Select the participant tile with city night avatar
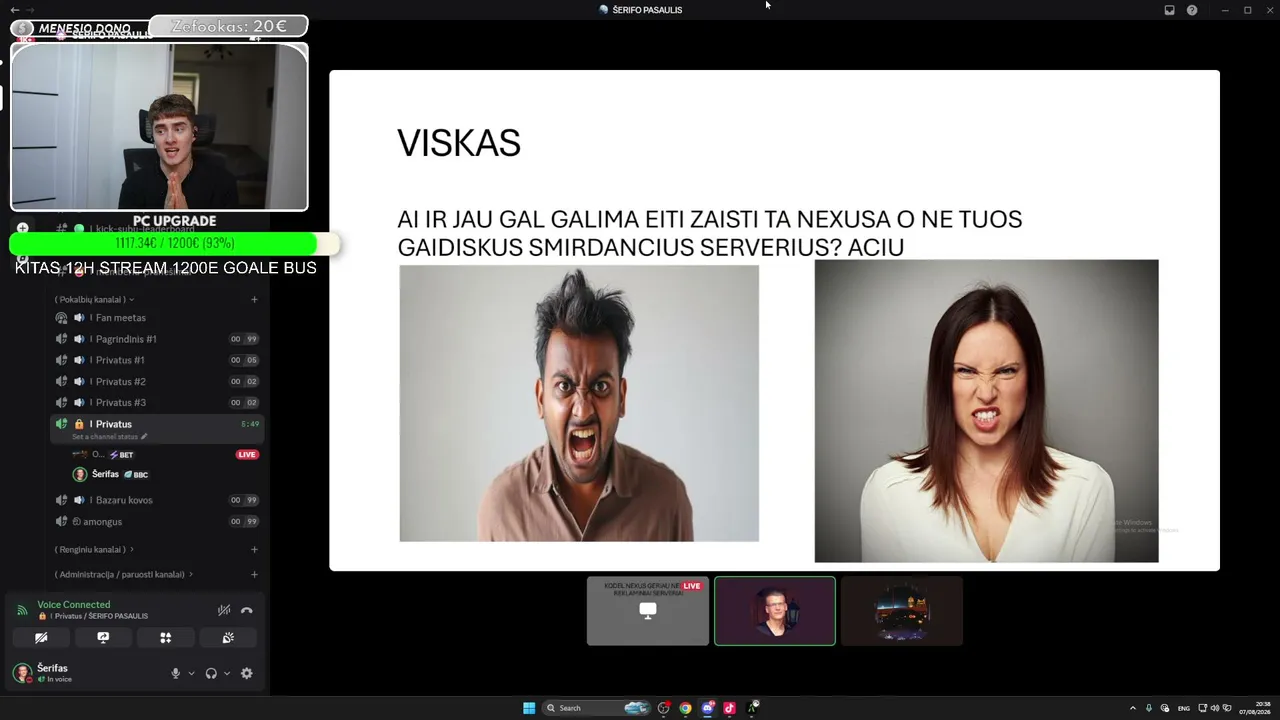This screenshot has height=720, width=1280. click(x=902, y=611)
